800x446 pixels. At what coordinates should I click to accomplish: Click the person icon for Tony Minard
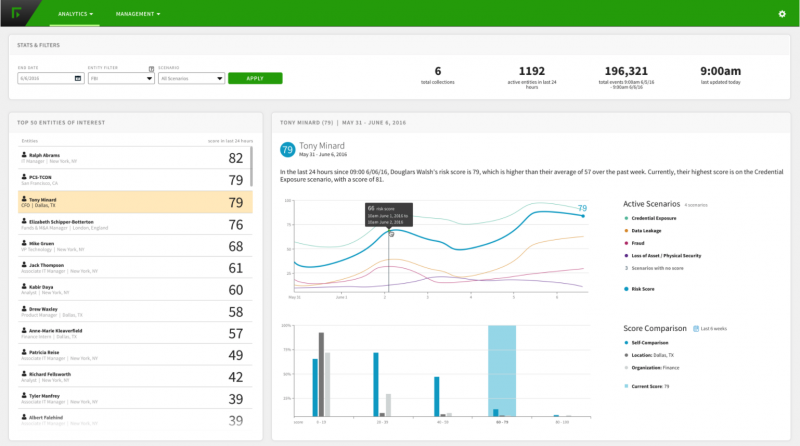24,199
